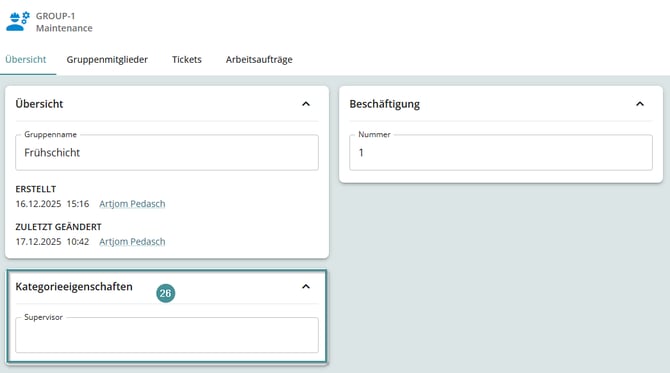This screenshot has height=373, width=670.
Task: Collapse the Beschäftigung card
Action: pos(640,104)
